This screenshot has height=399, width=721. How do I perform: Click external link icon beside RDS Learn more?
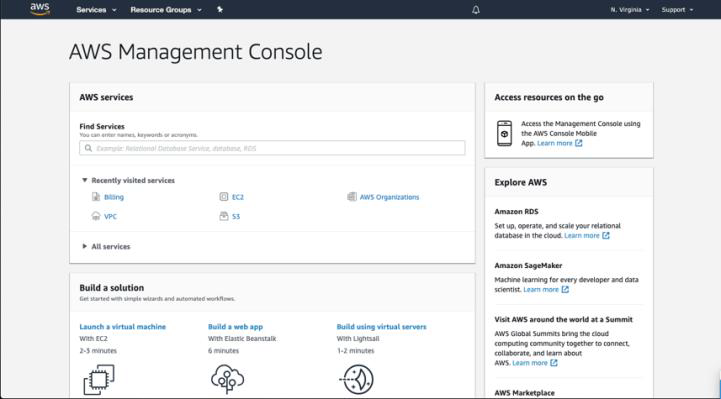606,235
